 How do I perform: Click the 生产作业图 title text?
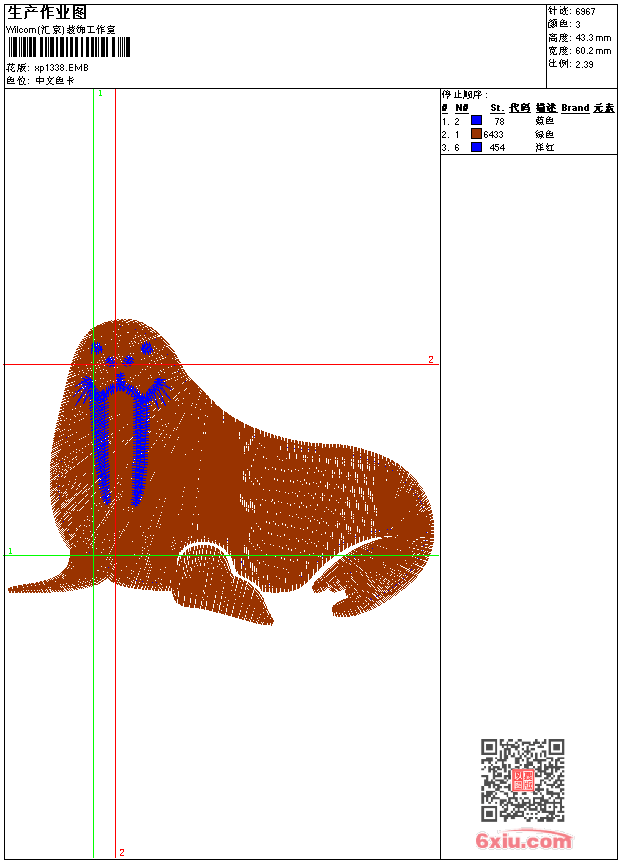click(47, 12)
